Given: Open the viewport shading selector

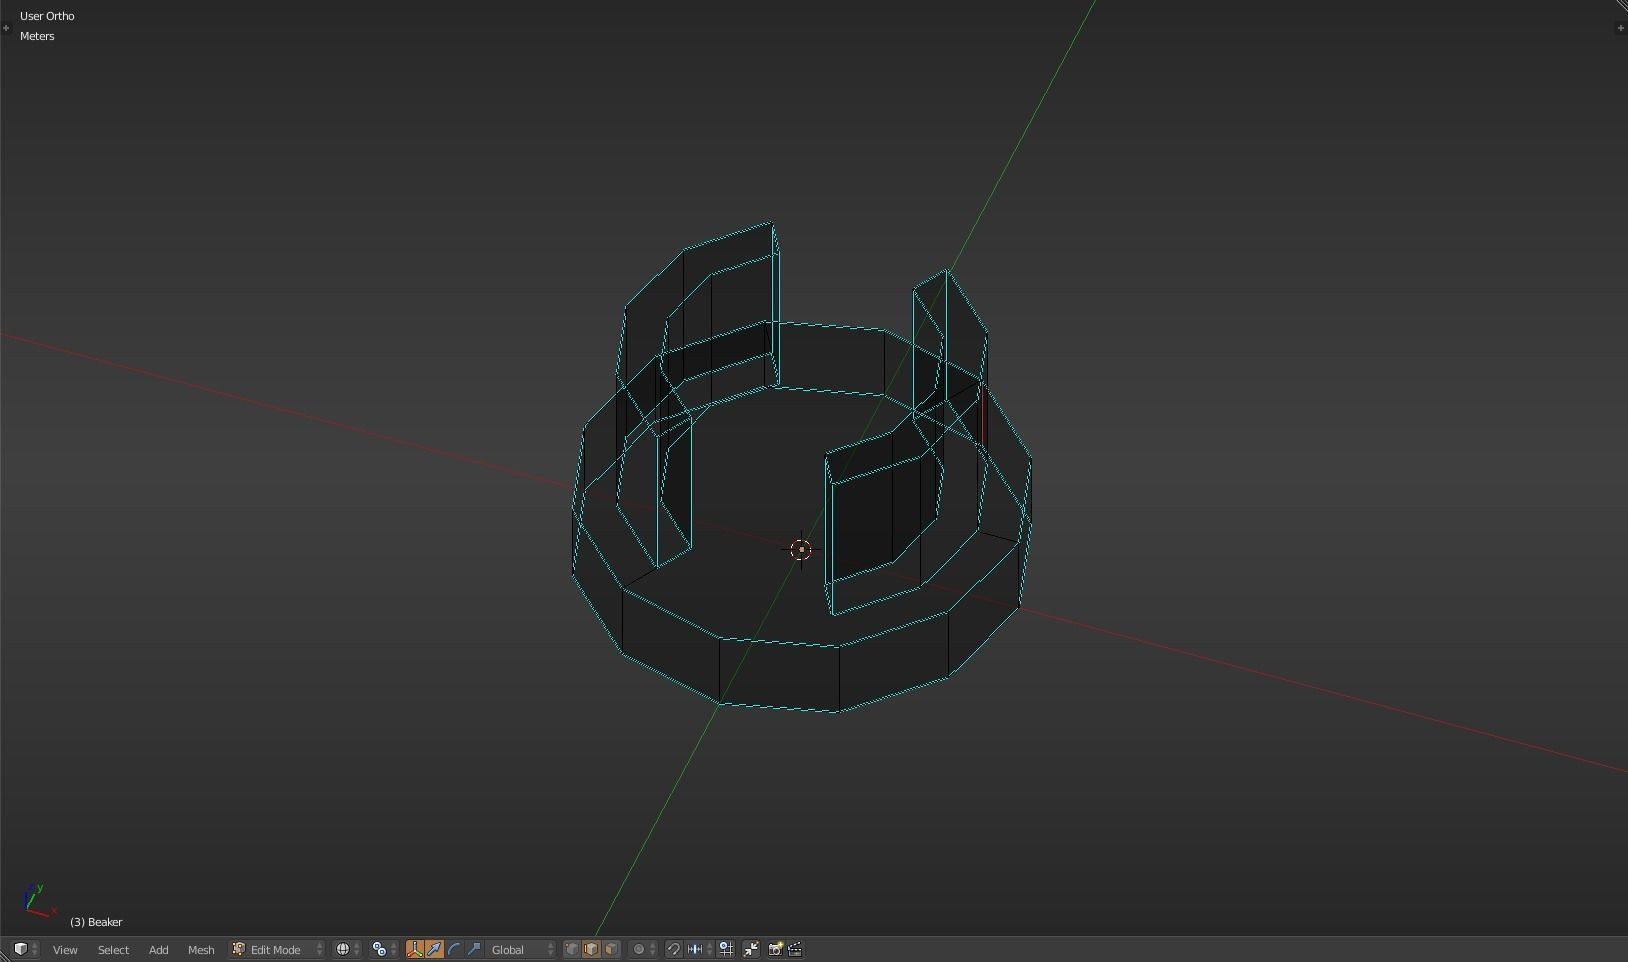Looking at the screenshot, I should pos(348,949).
